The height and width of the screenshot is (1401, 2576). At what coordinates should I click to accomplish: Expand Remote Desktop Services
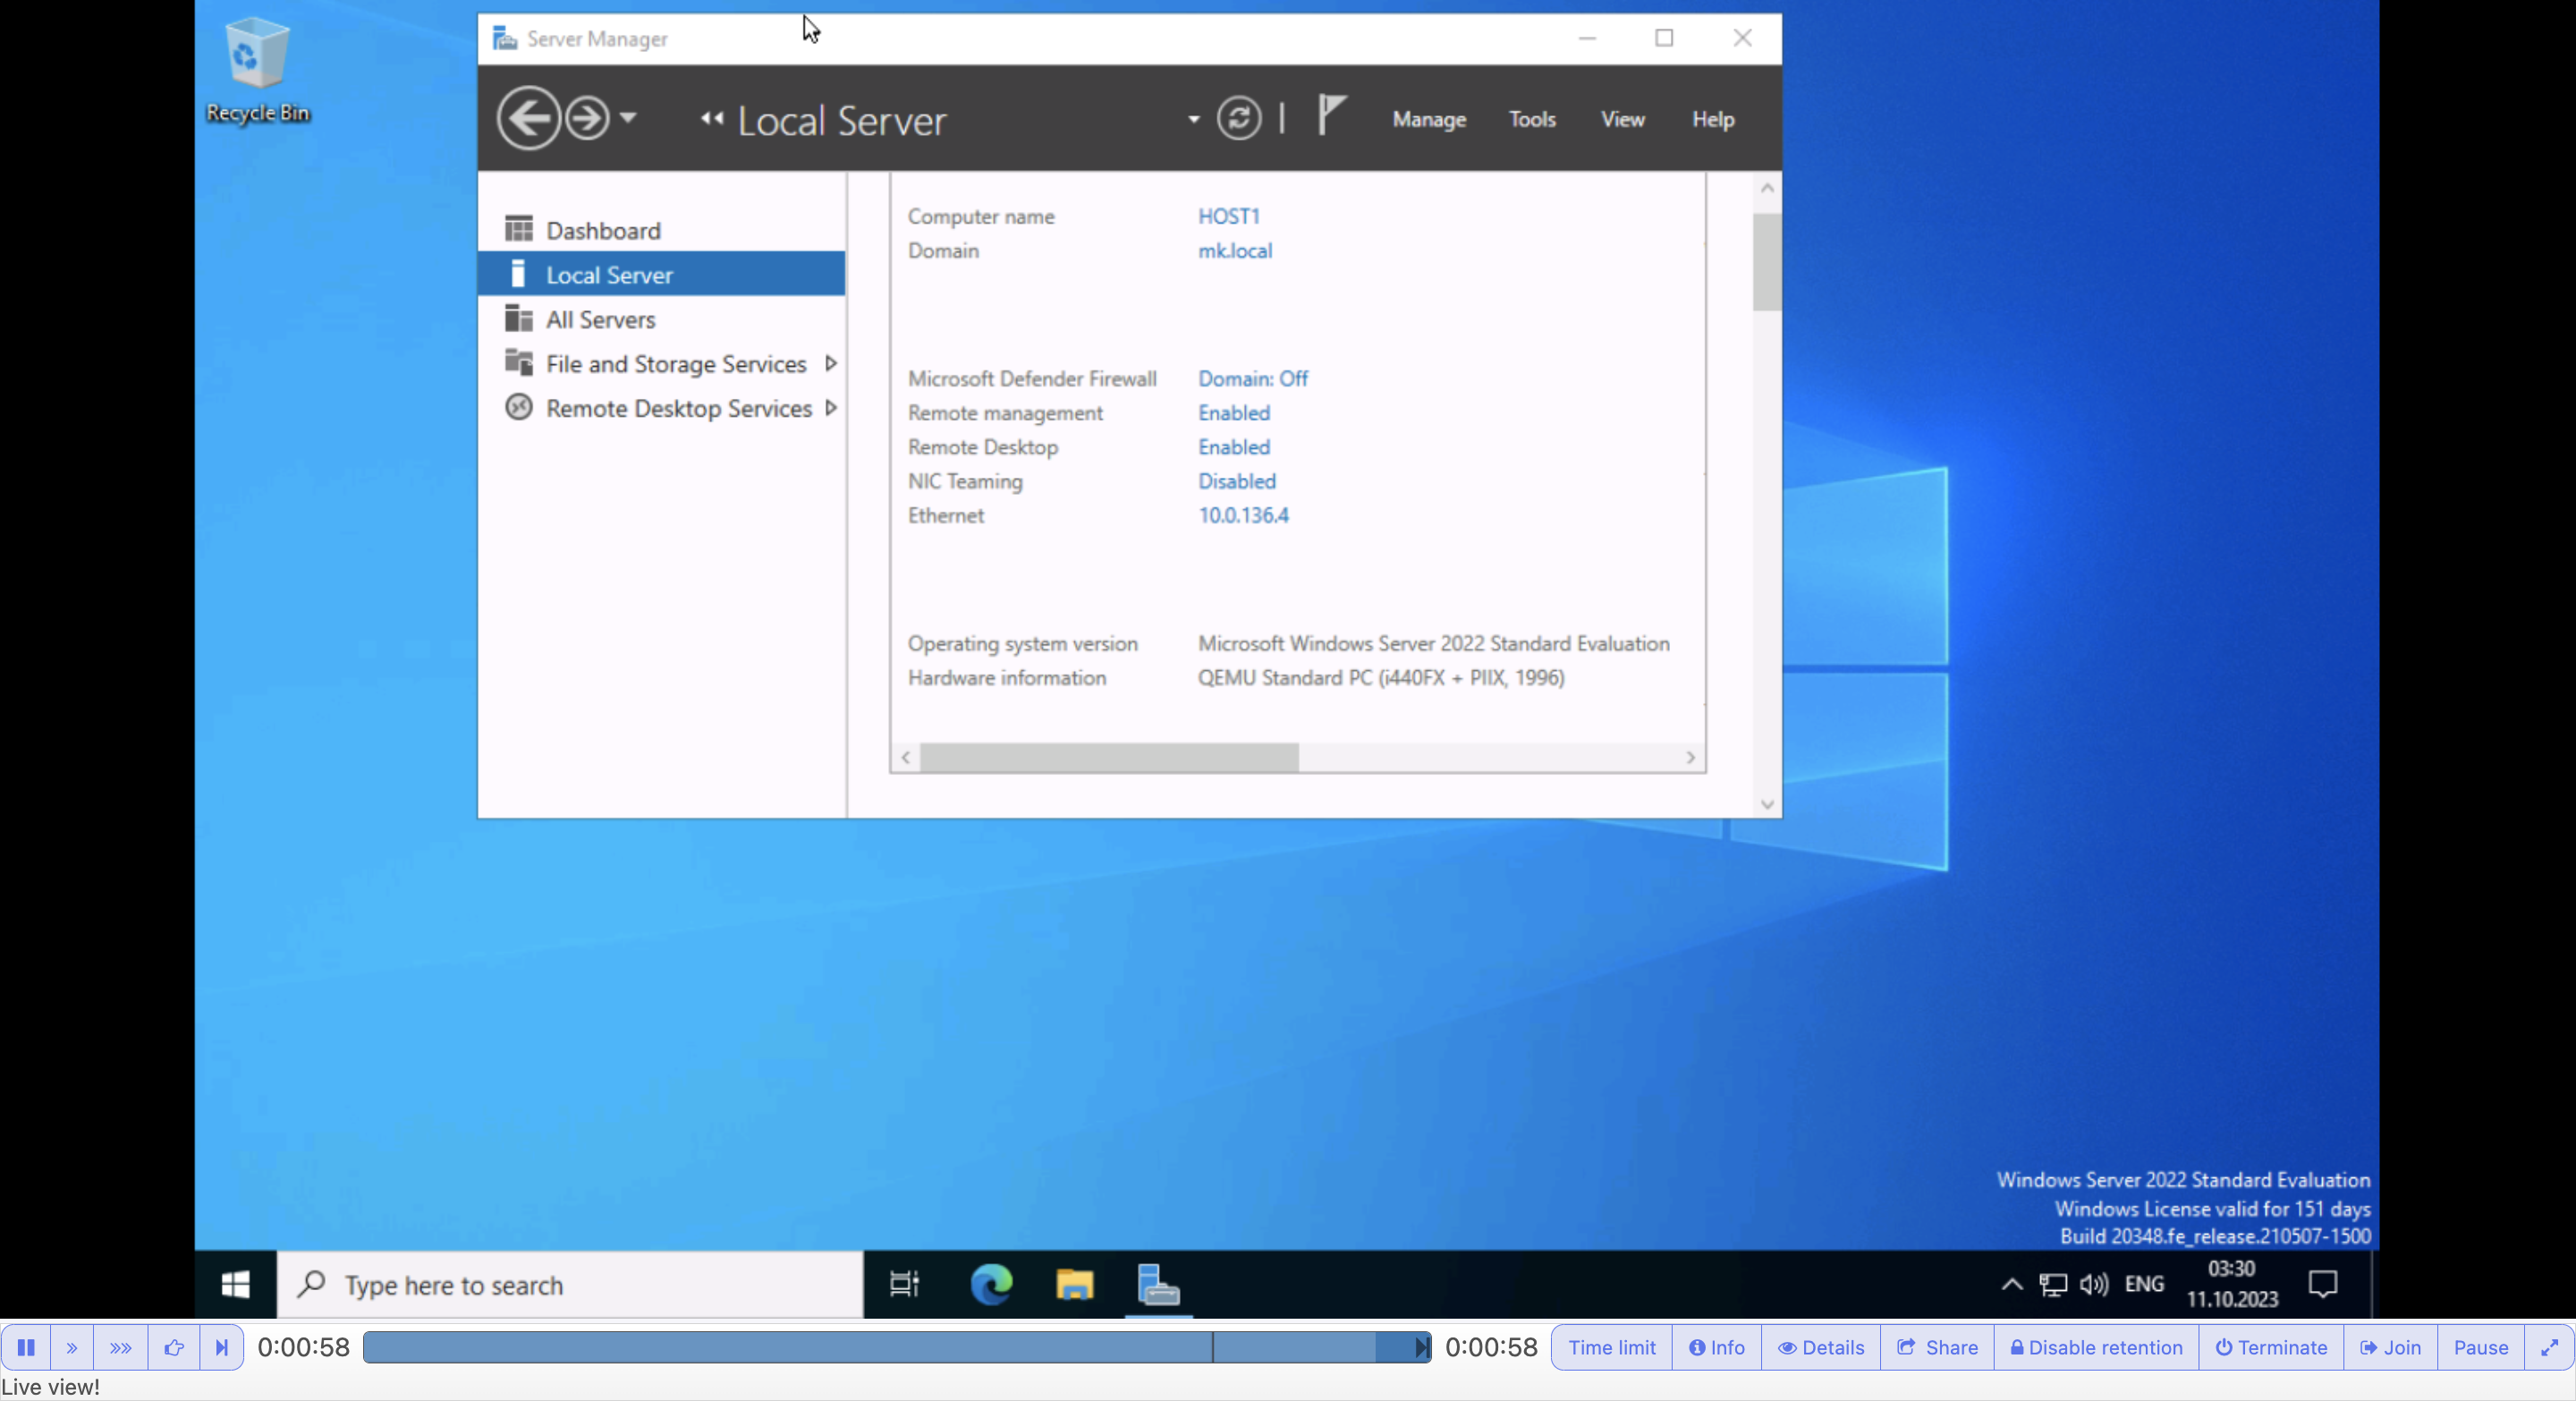point(832,408)
